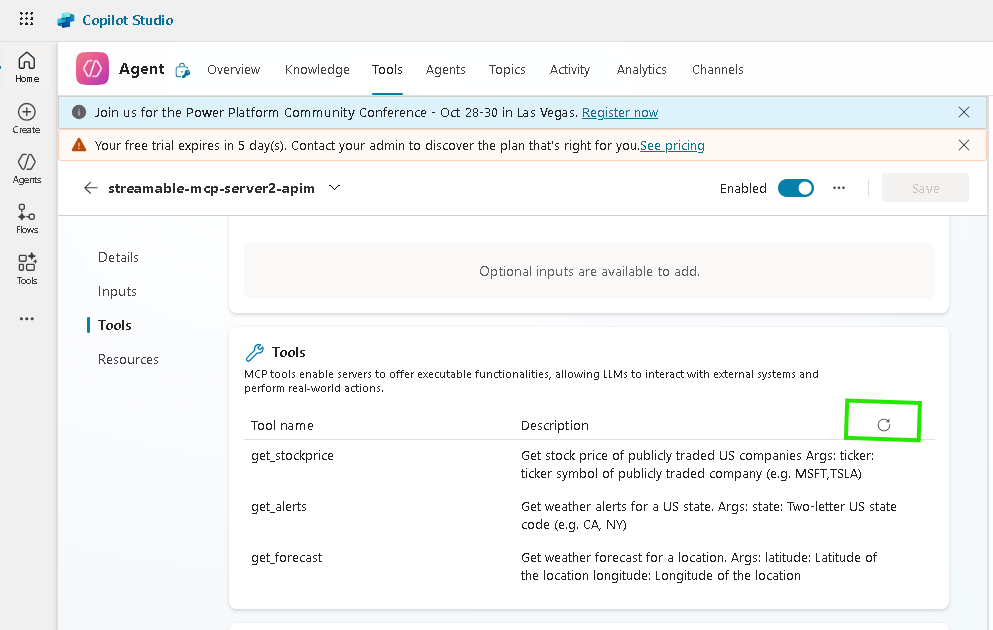This screenshot has width=993, height=630.
Task: Select Tools in the section side list
Action: 115,325
